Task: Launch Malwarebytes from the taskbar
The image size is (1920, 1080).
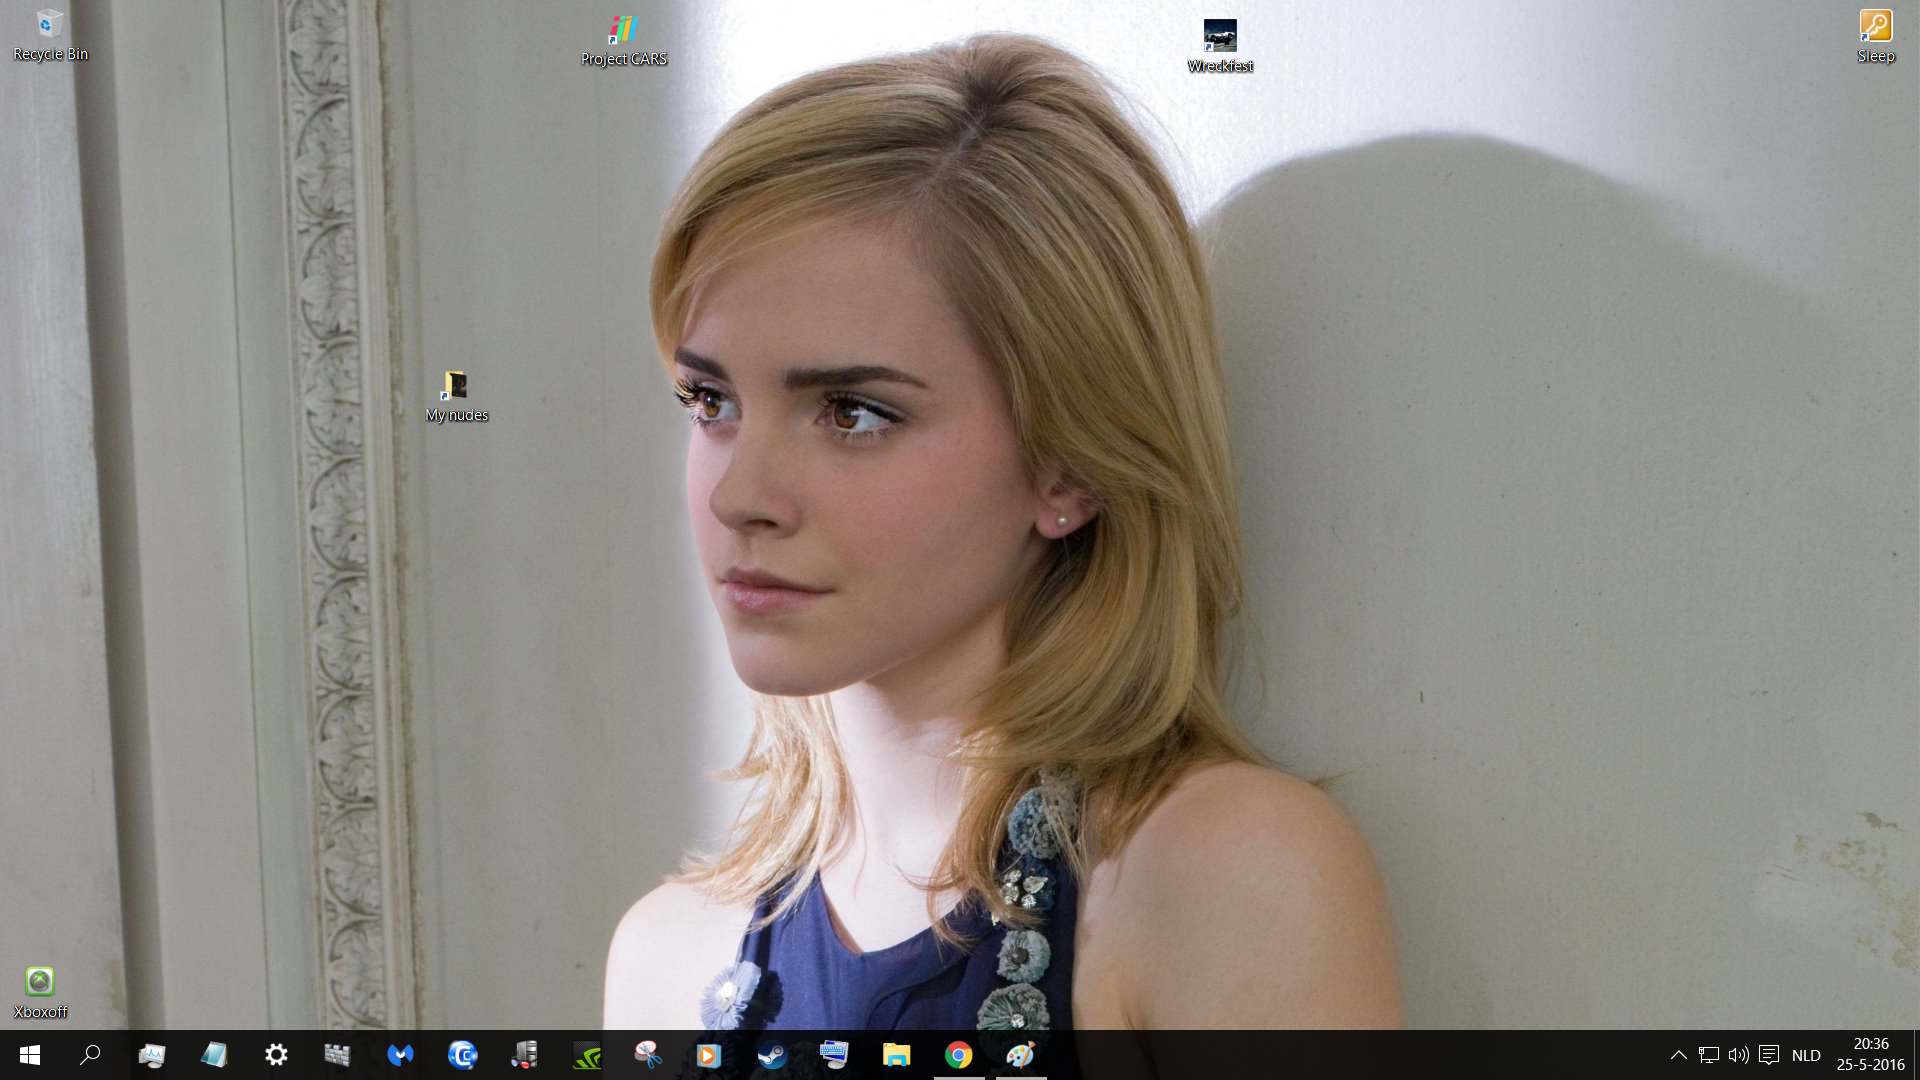Action: pyautogui.click(x=400, y=1055)
